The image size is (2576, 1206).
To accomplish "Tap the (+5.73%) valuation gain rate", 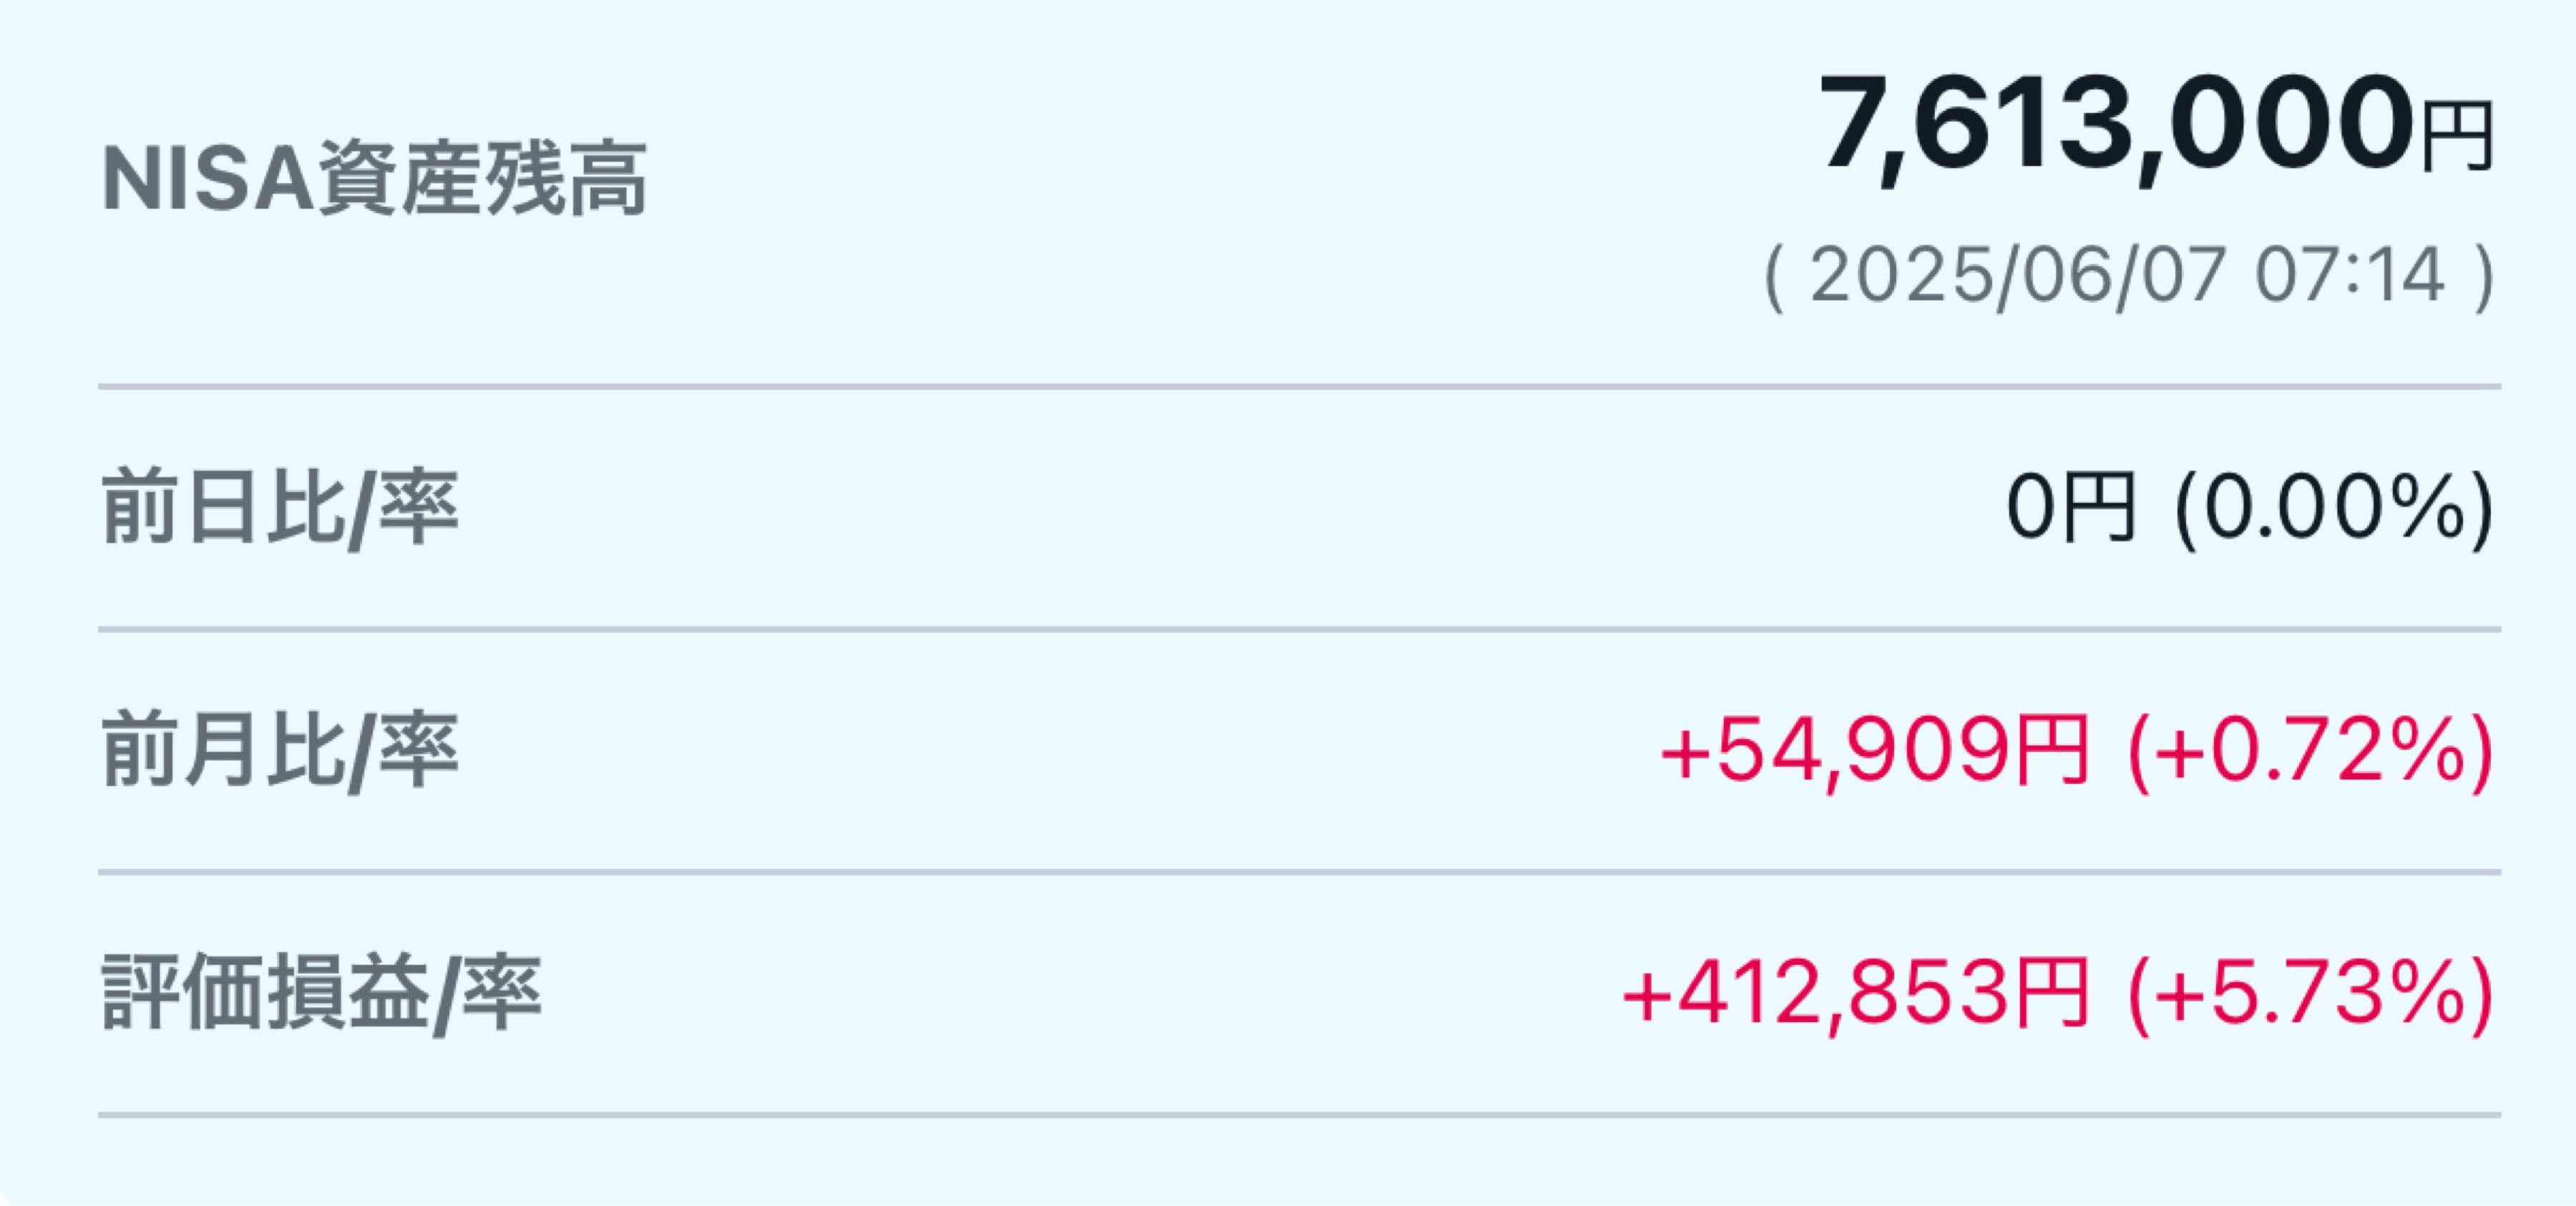I will coord(2311,995).
